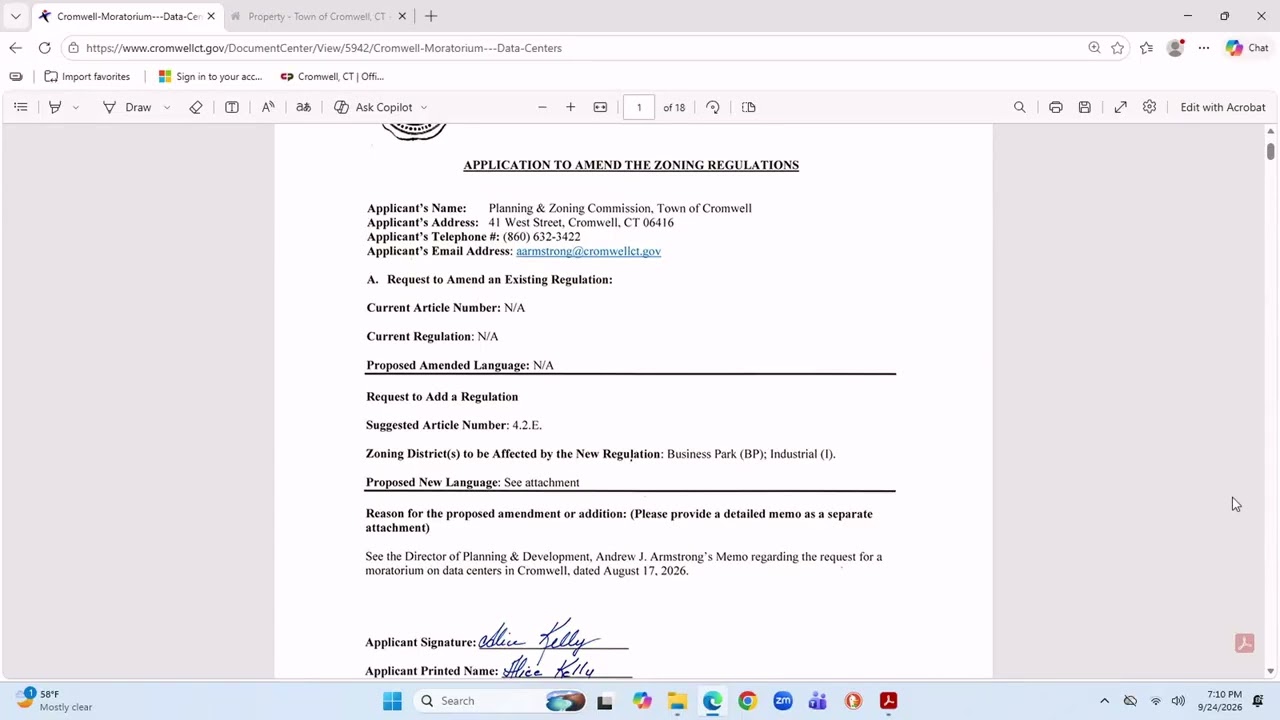Open the PDF table of contents panel

tap(20, 107)
